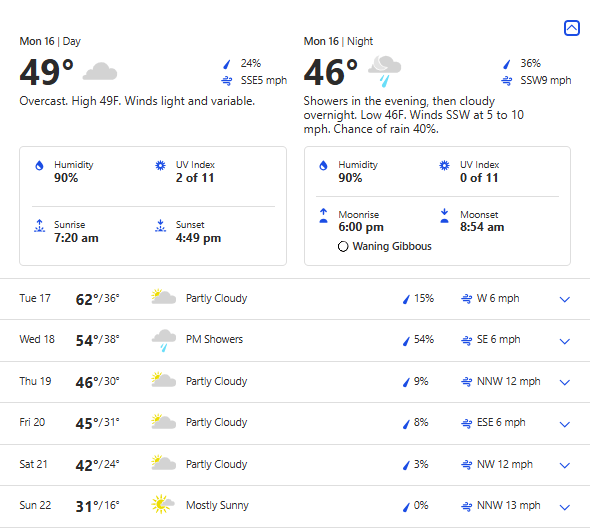Click the Sunrise icon
This screenshot has width=590, height=528.
click(x=40, y=226)
